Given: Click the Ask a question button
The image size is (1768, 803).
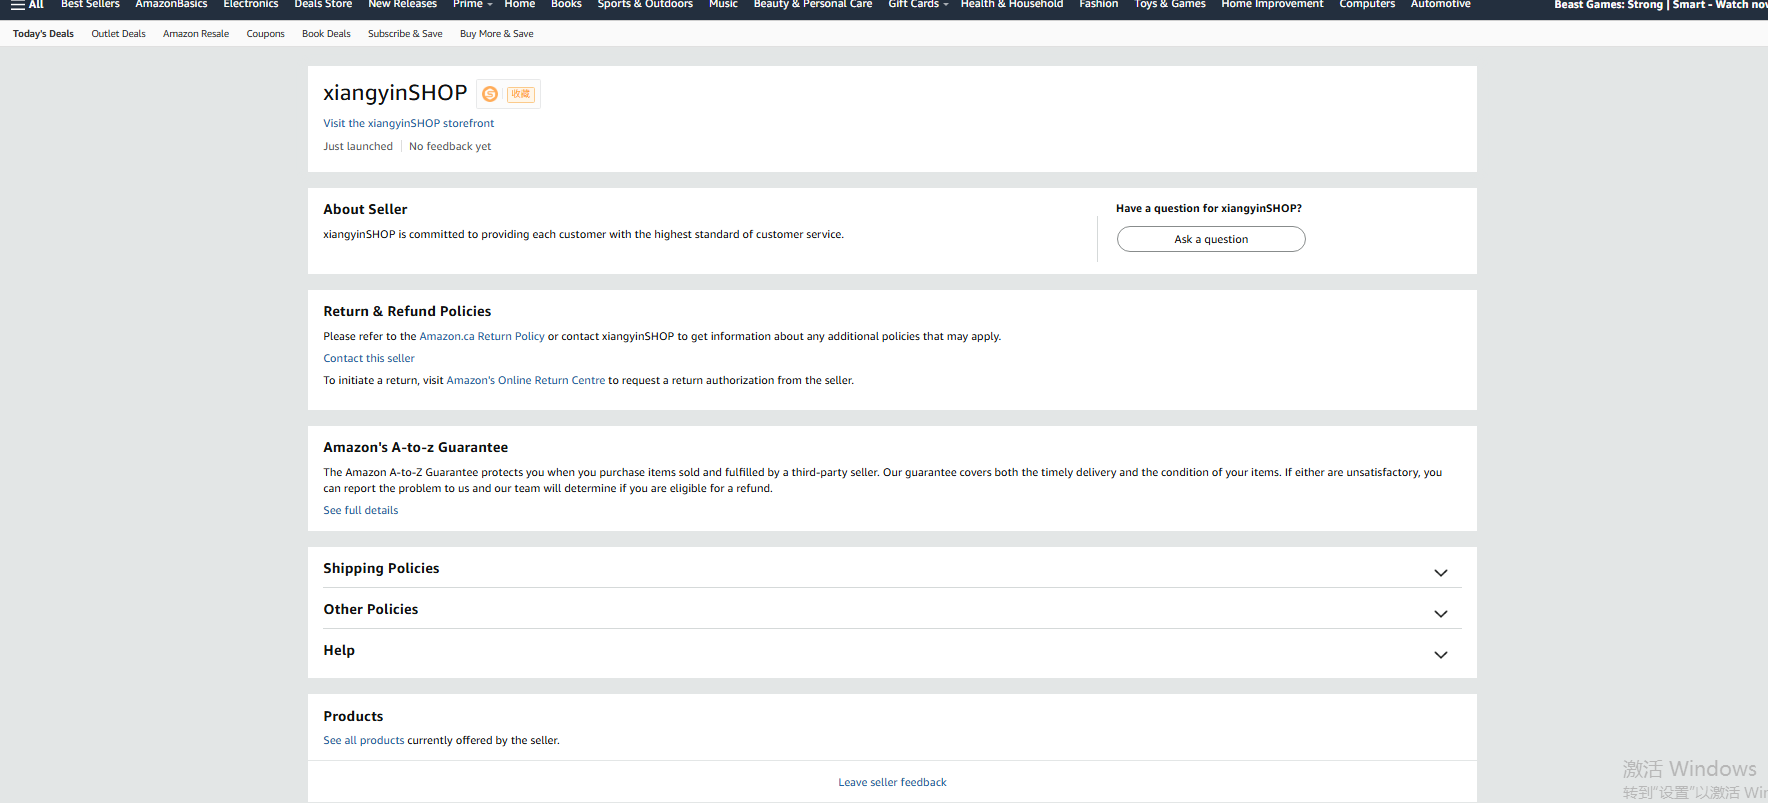Looking at the screenshot, I should click(1211, 239).
